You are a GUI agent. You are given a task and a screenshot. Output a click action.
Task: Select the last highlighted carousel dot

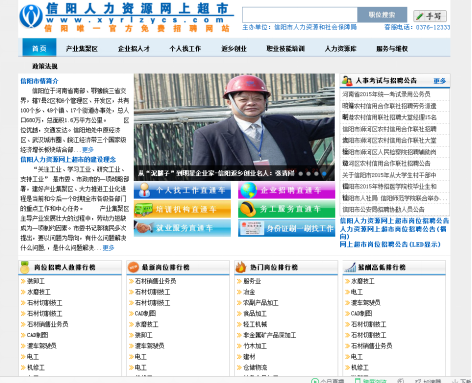pyautogui.click(x=324, y=174)
